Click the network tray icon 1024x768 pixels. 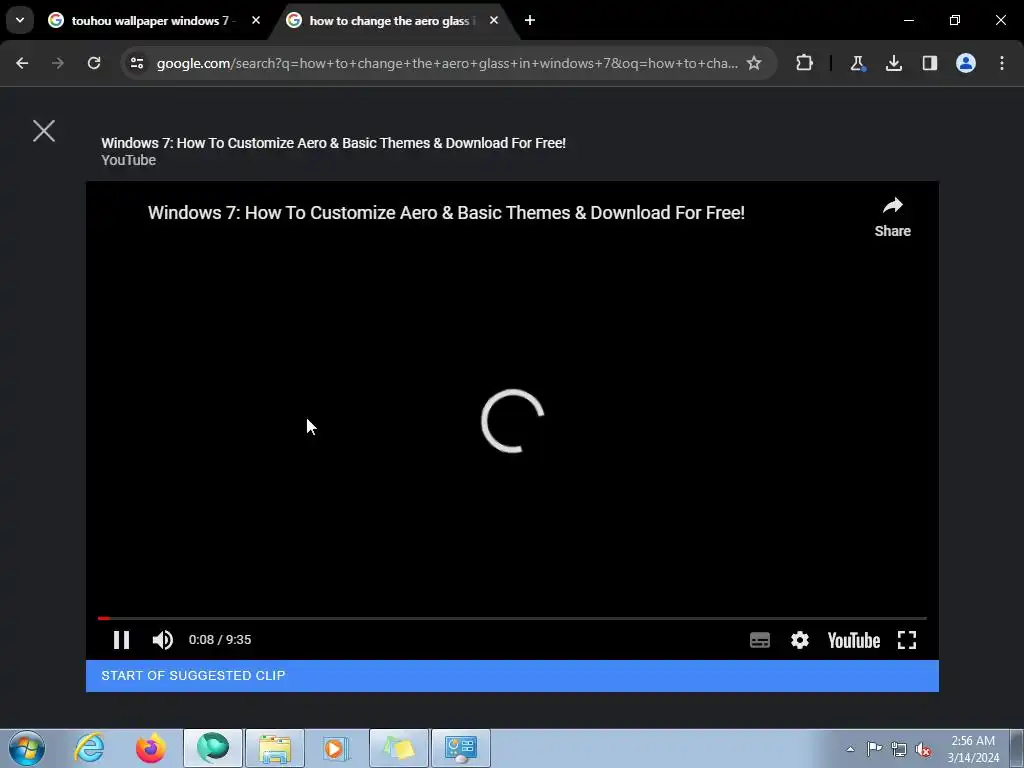(899, 749)
